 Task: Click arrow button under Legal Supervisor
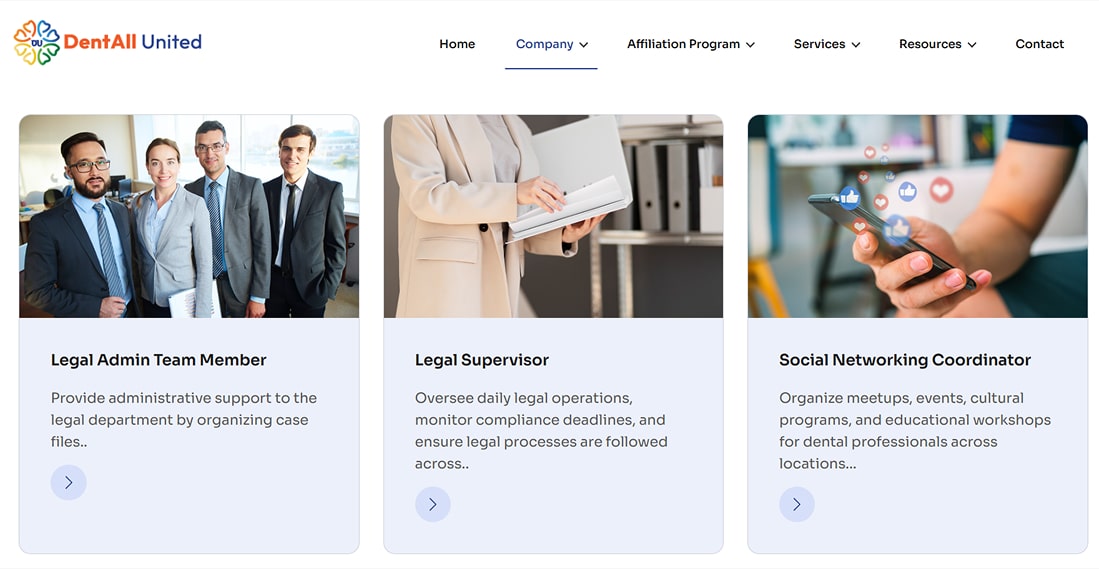point(433,505)
